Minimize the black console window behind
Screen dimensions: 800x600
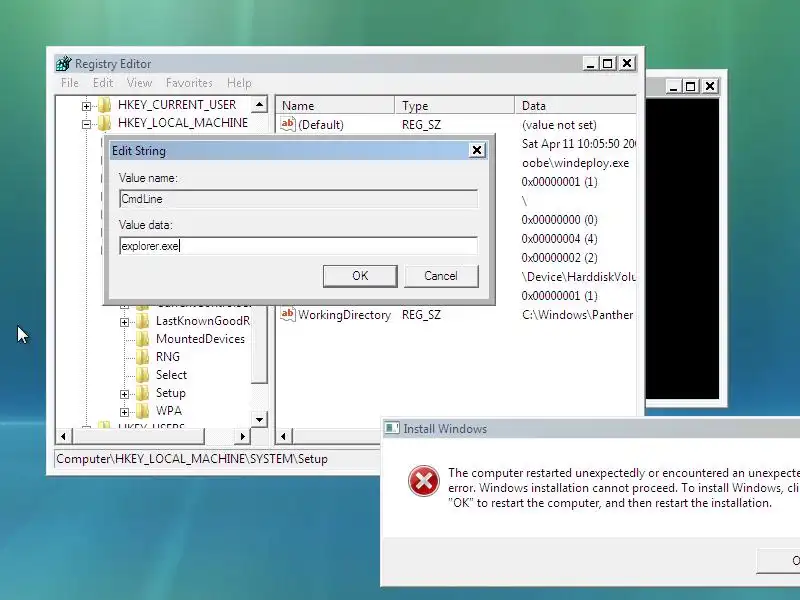click(673, 86)
